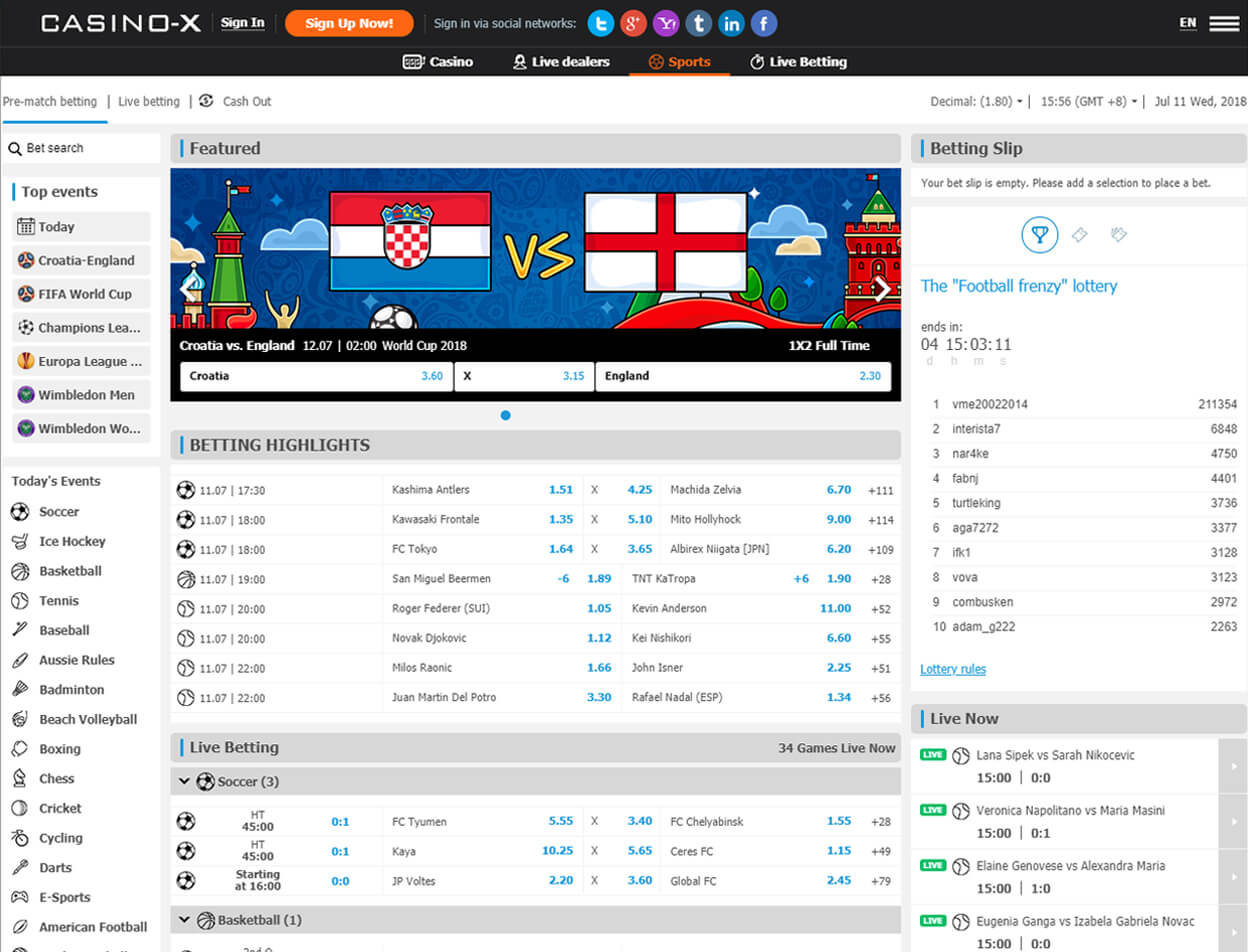Click the Tennis sidebar icon

pos(20,601)
